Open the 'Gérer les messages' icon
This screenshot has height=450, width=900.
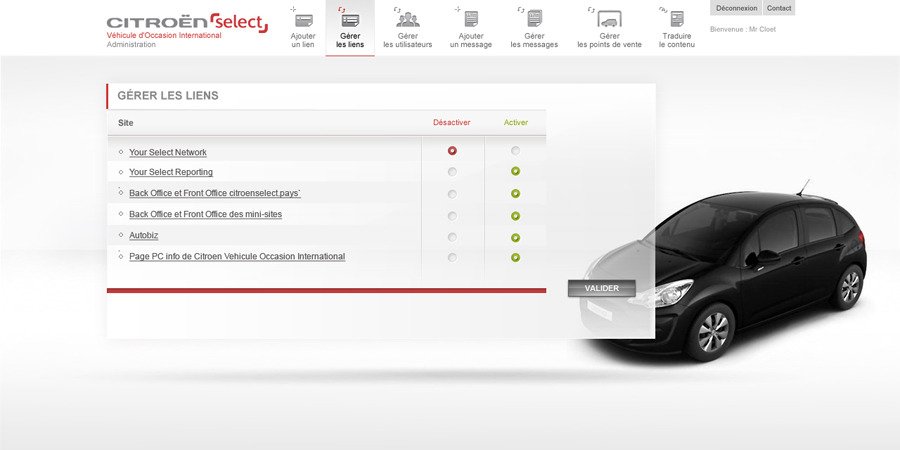(534, 19)
